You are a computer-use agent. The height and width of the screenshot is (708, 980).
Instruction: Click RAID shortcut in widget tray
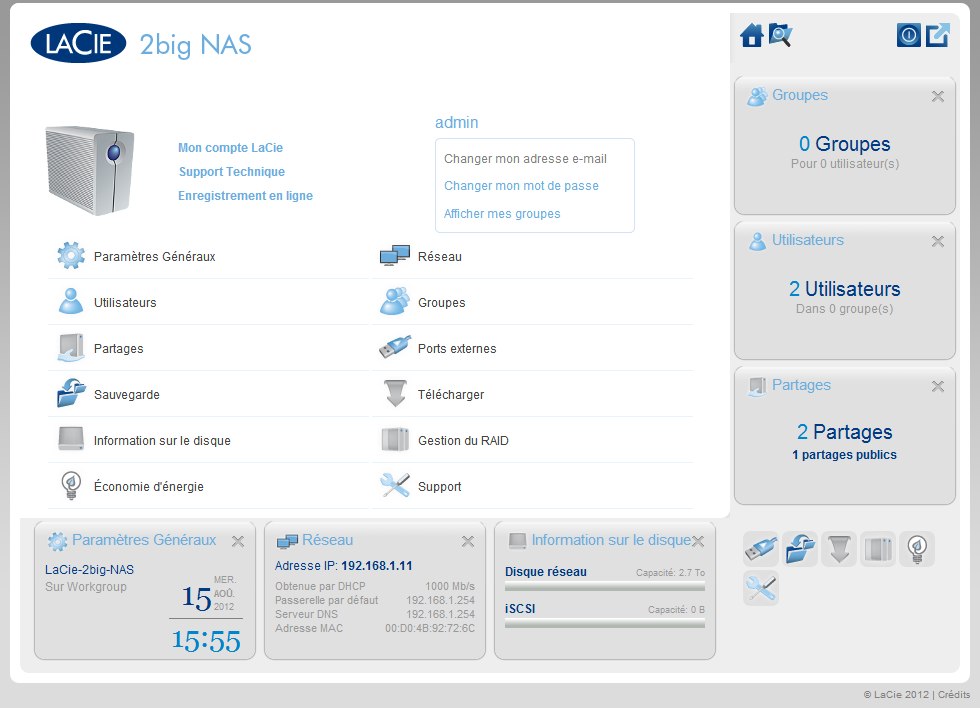pos(878,549)
